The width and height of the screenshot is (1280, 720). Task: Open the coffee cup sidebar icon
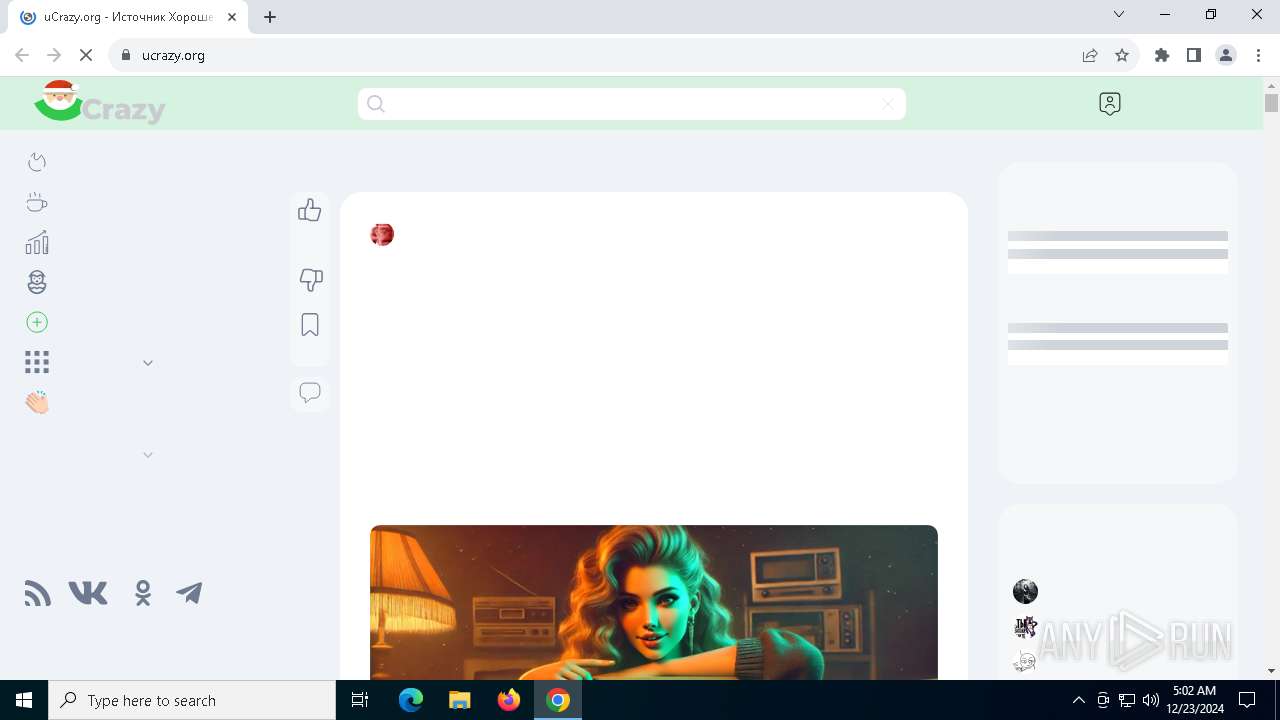(x=37, y=202)
